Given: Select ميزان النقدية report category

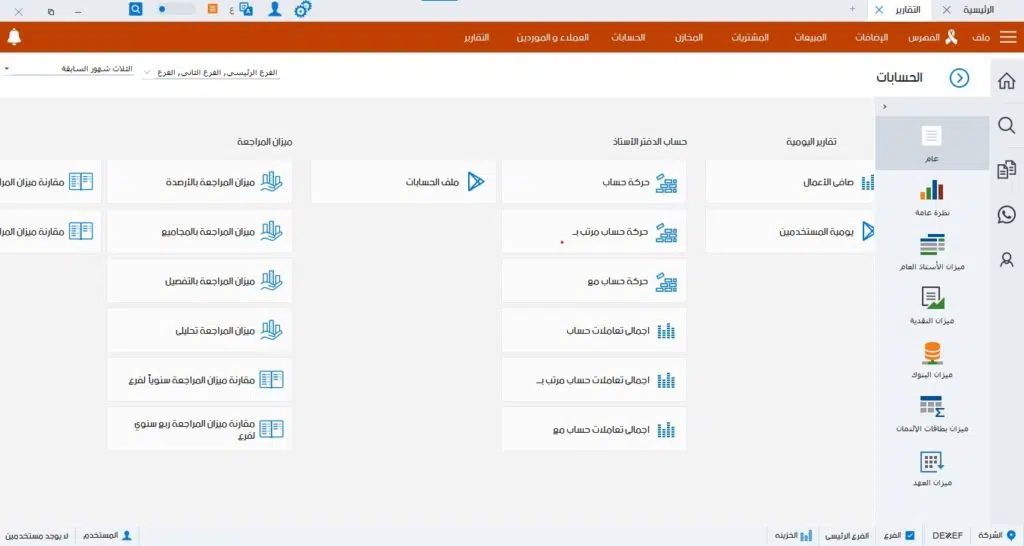Looking at the screenshot, I should coord(932,305).
